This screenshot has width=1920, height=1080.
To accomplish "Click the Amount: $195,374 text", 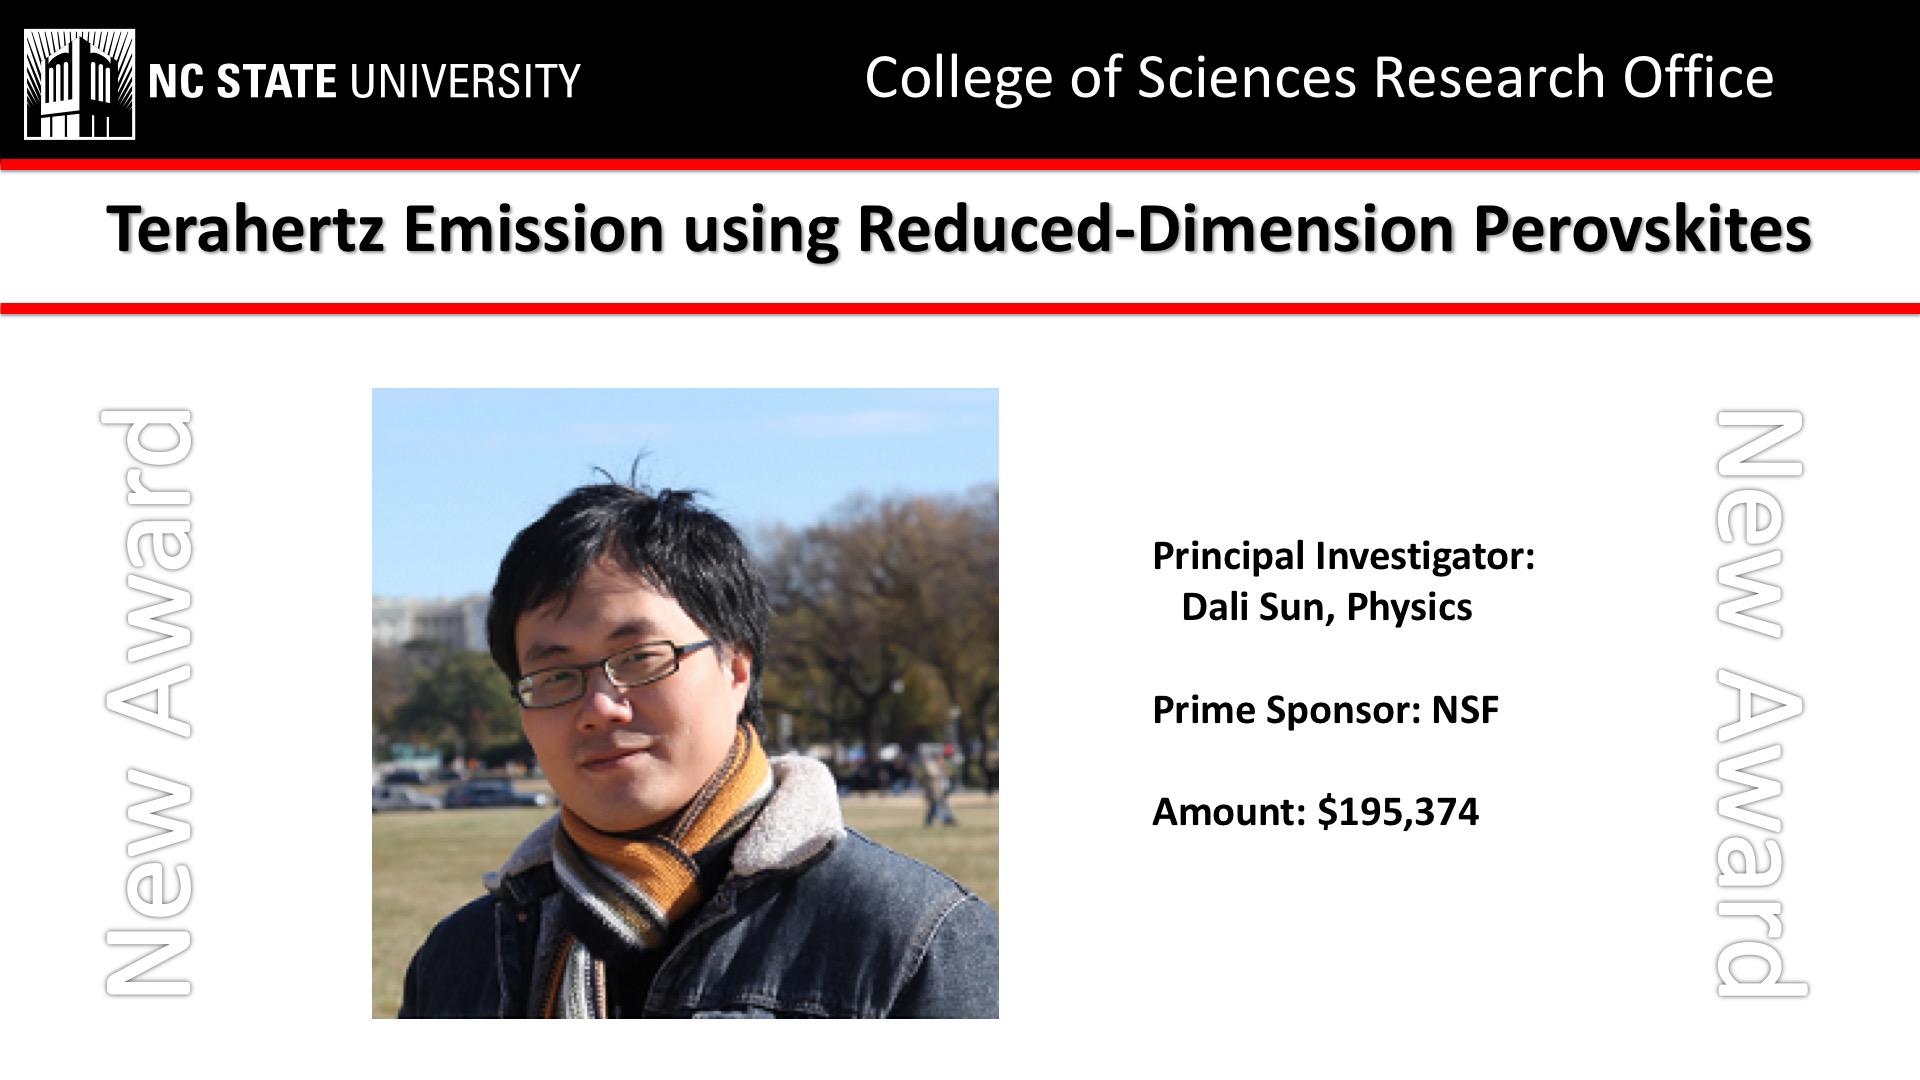I will click(1315, 811).
